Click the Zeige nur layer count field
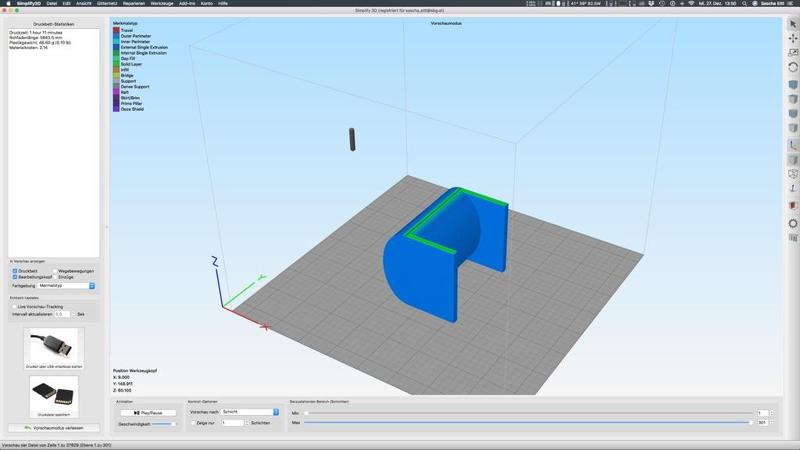The height and width of the screenshot is (450, 800). (233, 423)
